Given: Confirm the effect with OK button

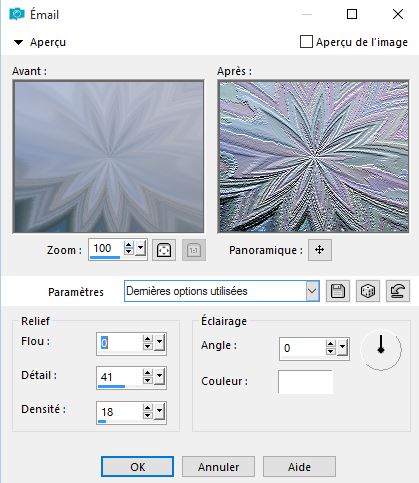Looking at the screenshot, I should 137,467.
